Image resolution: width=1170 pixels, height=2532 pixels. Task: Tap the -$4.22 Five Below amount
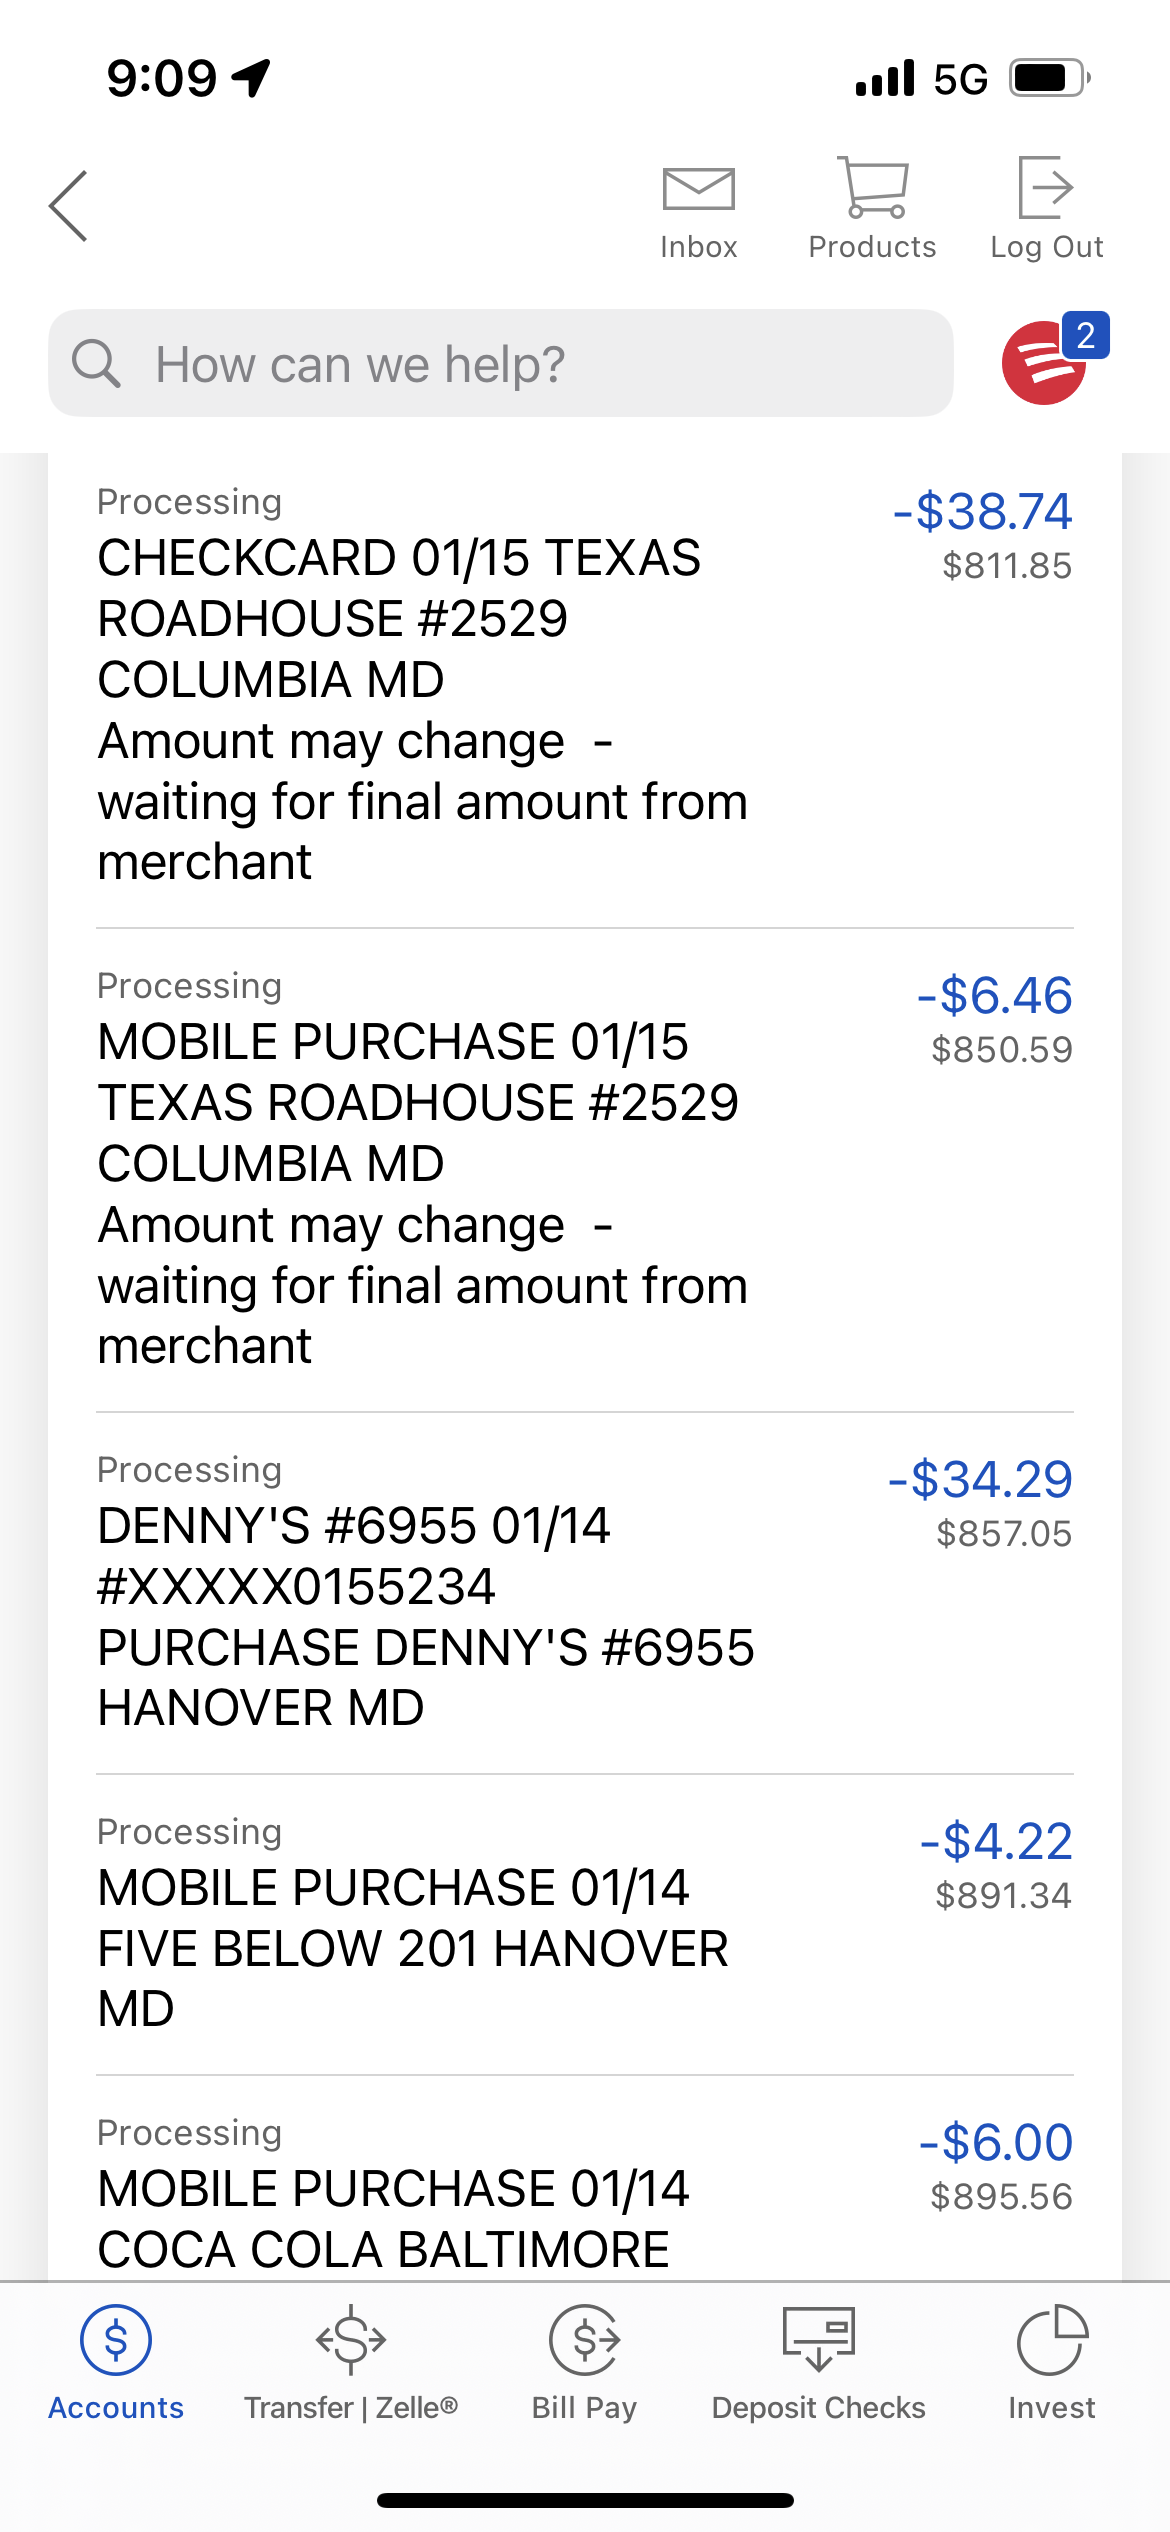(997, 1842)
